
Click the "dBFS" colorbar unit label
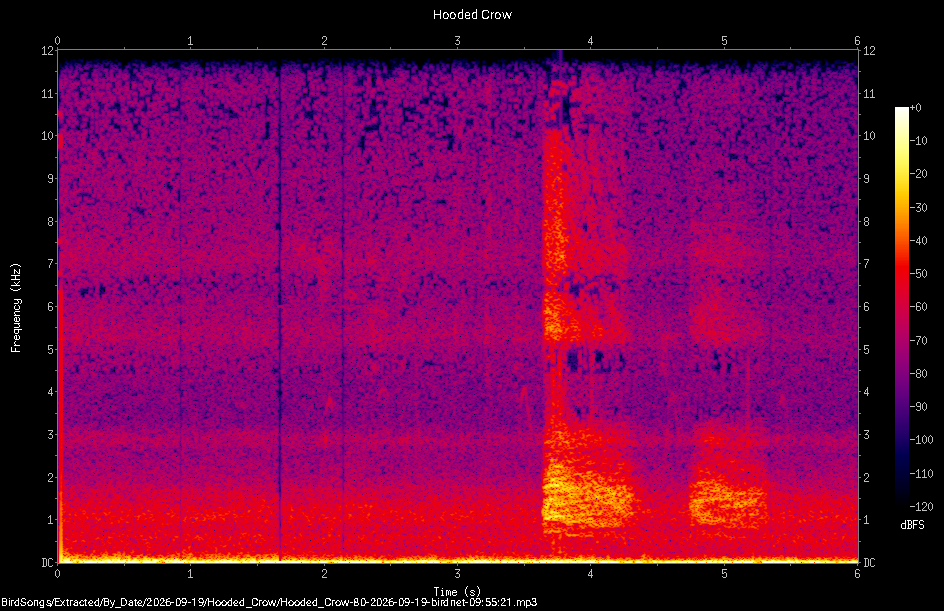(x=912, y=525)
